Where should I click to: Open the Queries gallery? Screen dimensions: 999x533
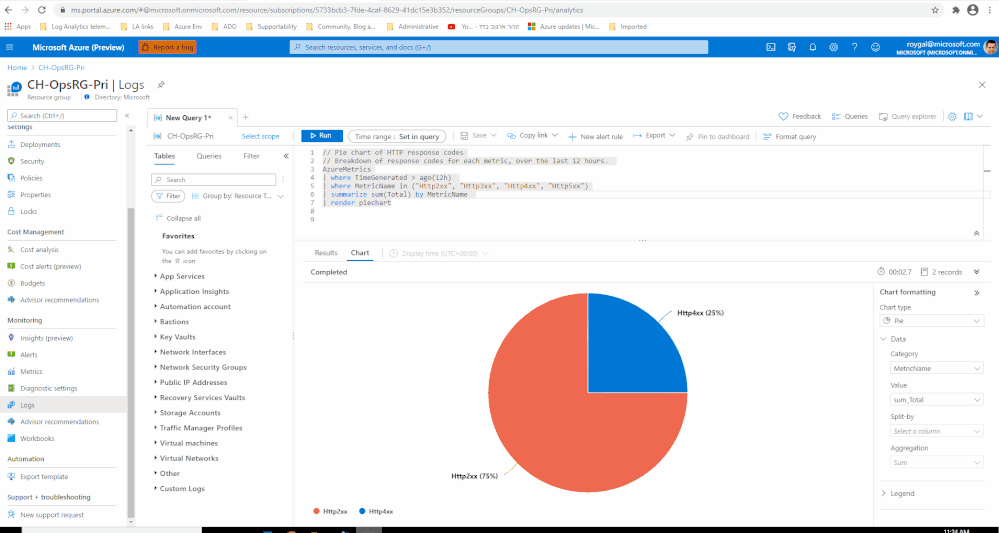pyautogui.click(x=850, y=117)
